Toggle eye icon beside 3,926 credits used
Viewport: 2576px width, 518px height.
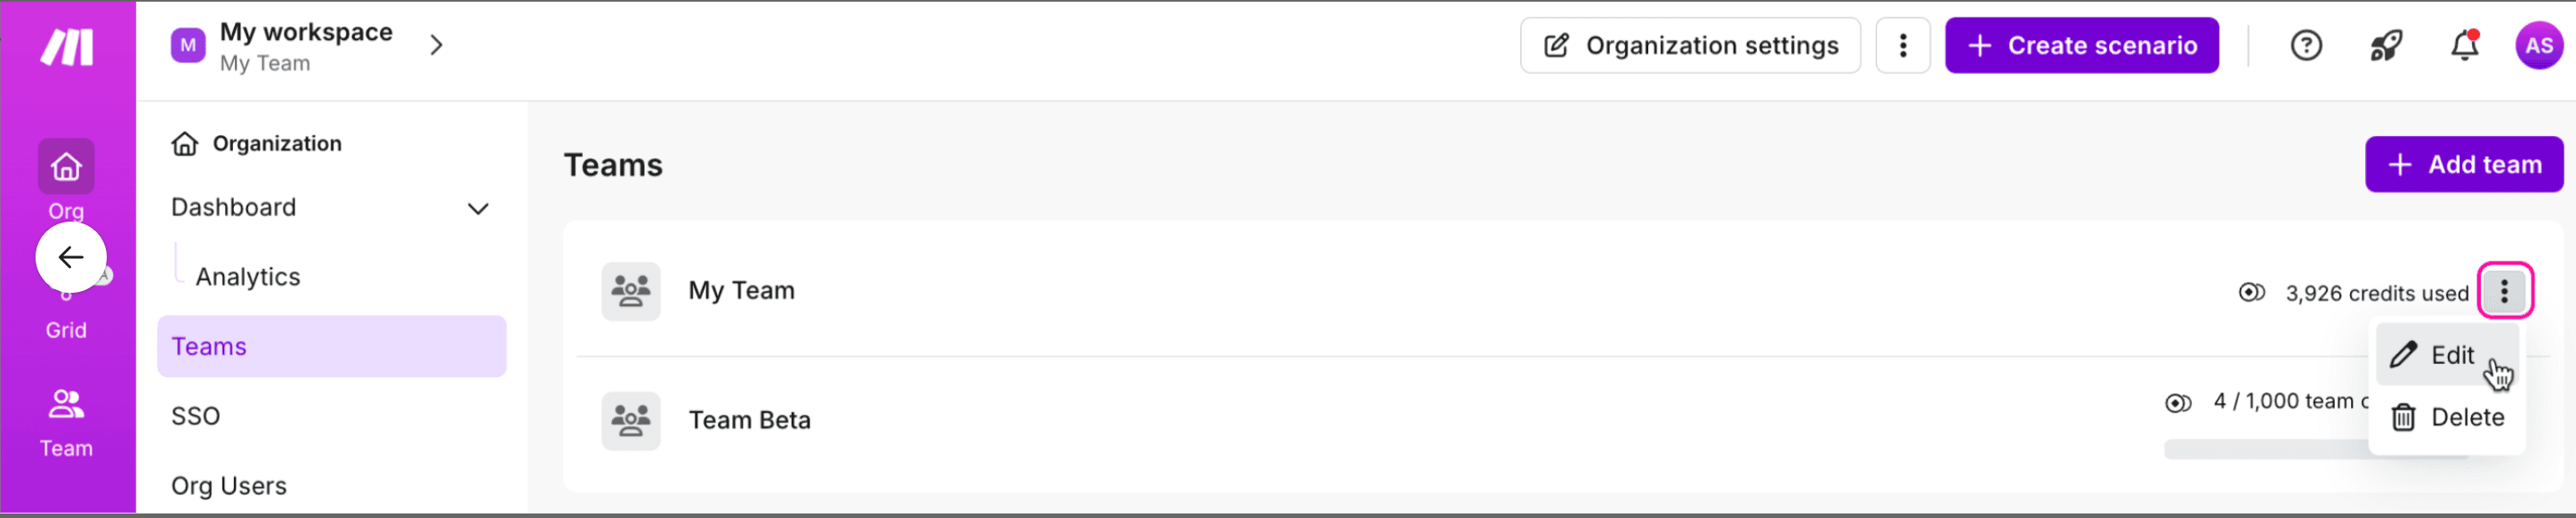tap(2251, 293)
